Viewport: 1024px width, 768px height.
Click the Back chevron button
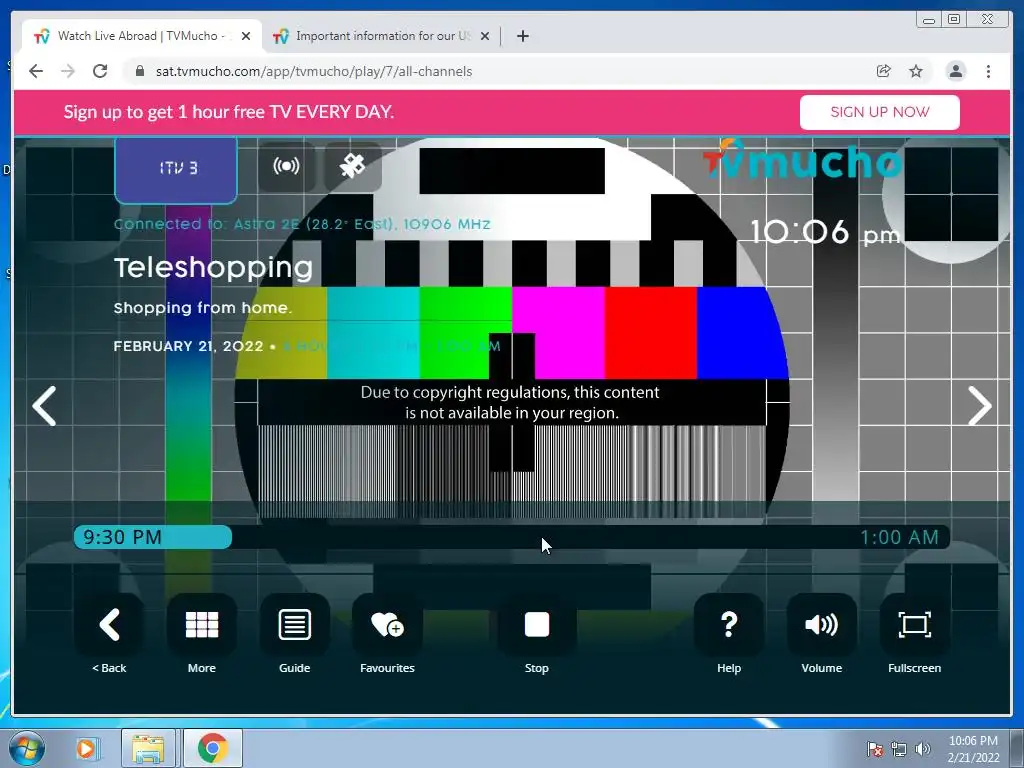[x=109, y=625]
